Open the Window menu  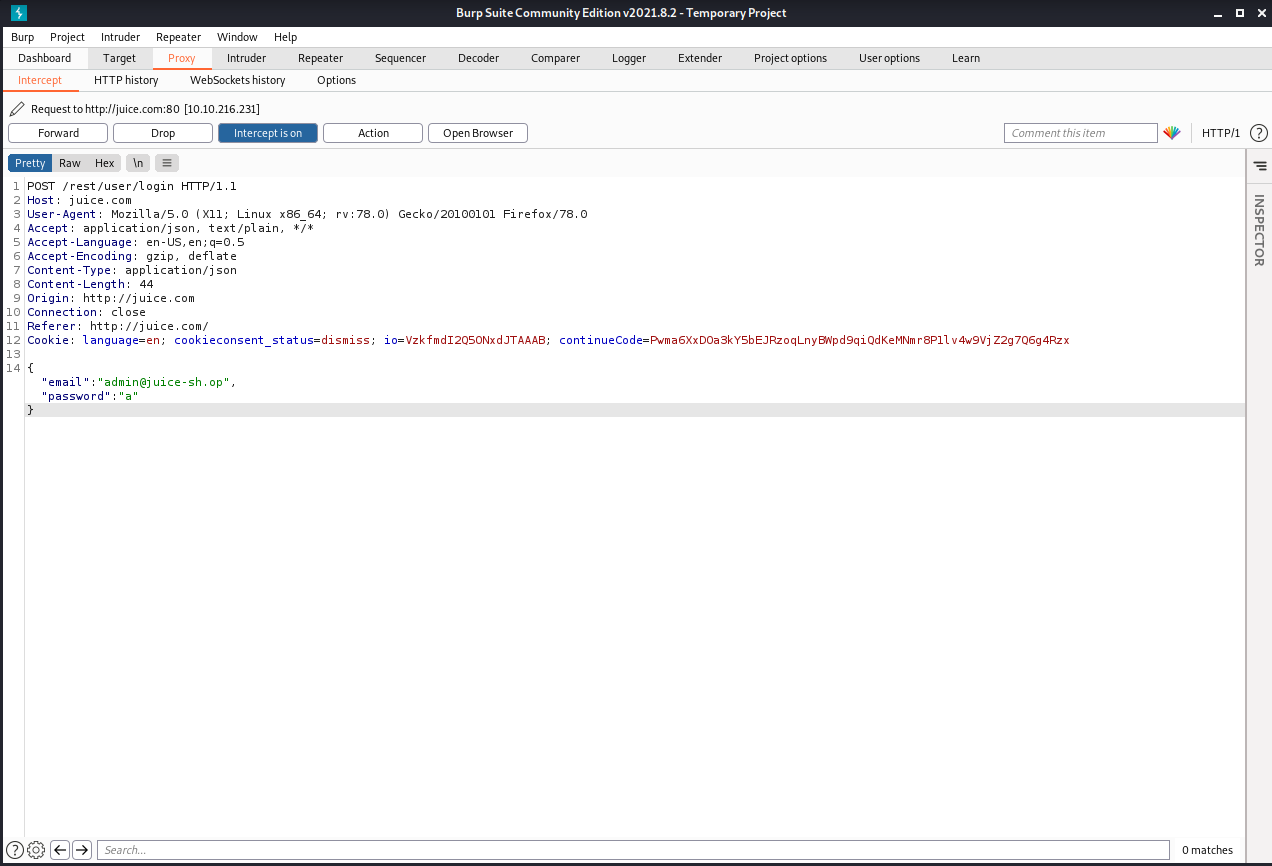point(237,37)
